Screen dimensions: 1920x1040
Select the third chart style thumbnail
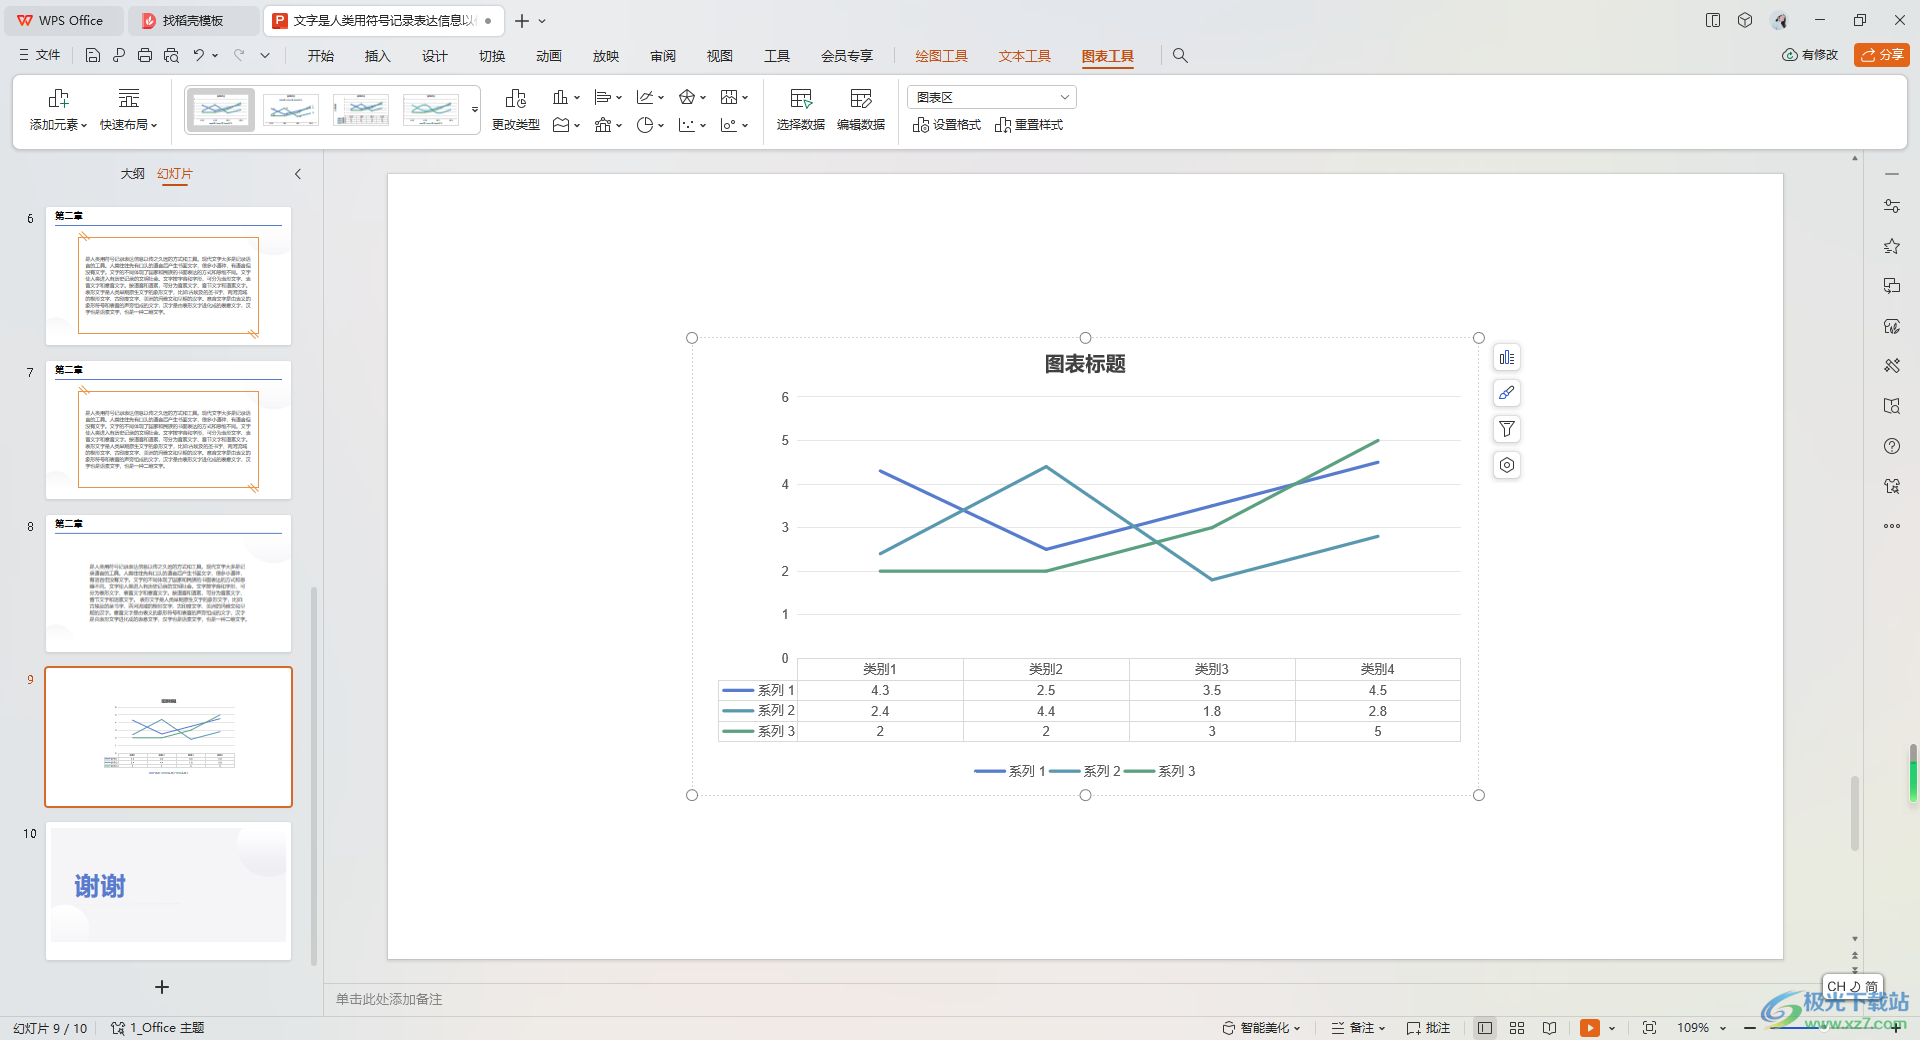(361, 110)
